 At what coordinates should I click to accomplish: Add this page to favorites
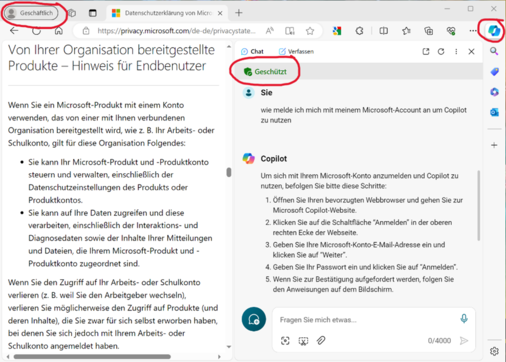(x=310, y=31)
